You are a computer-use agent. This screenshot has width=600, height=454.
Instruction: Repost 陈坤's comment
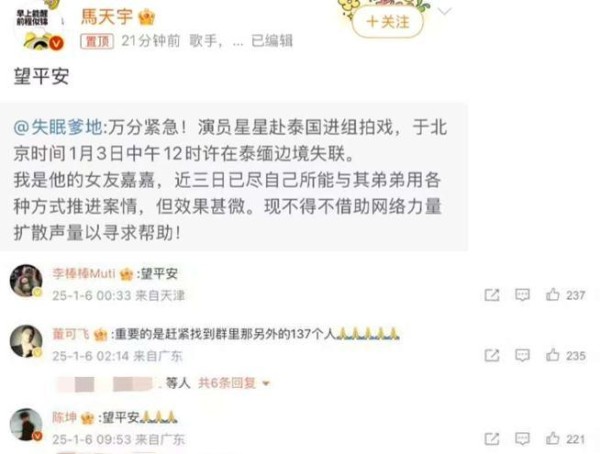[x=492, y=439]
